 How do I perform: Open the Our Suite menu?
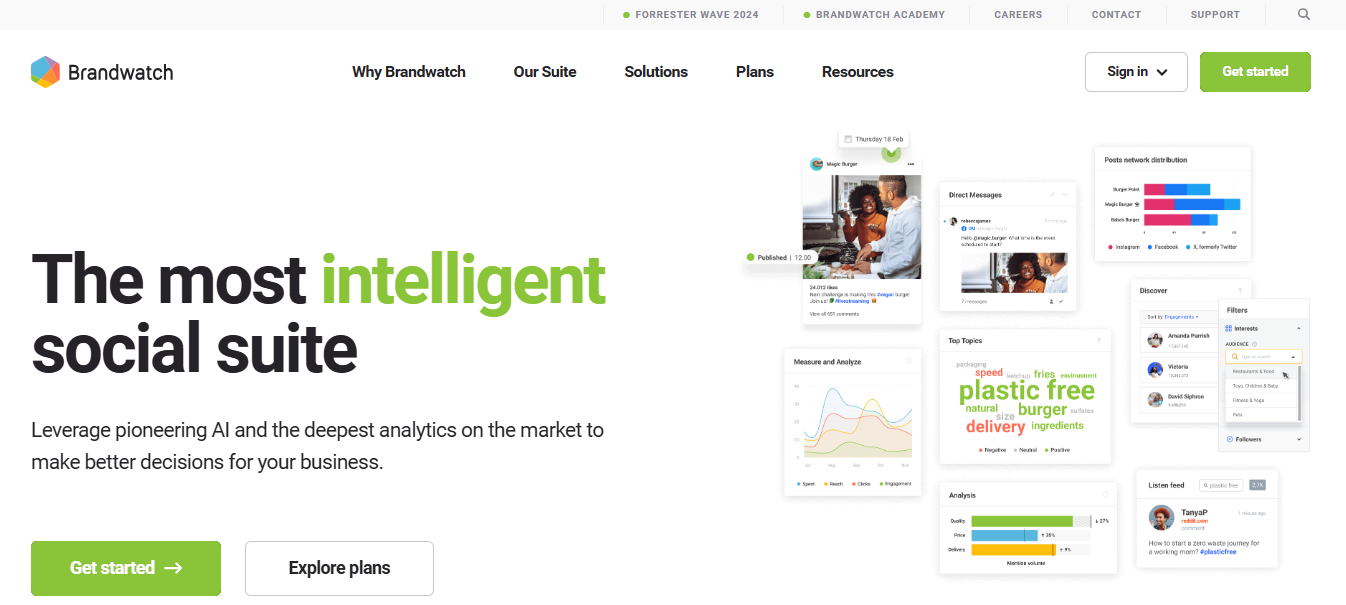[x=545, y=72]
